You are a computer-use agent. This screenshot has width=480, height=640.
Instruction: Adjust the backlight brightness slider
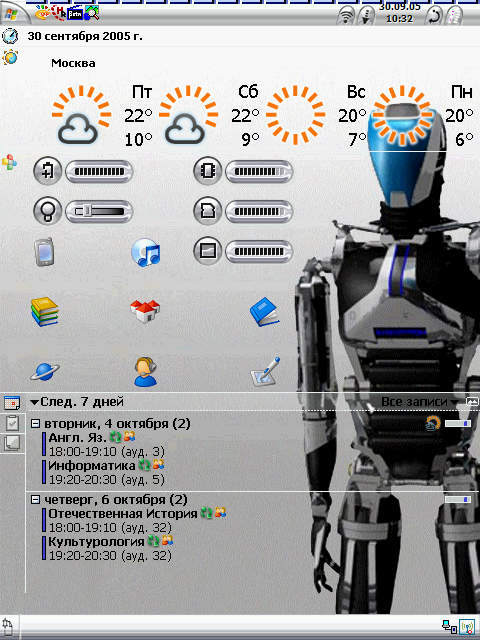(x=99, y=211)
